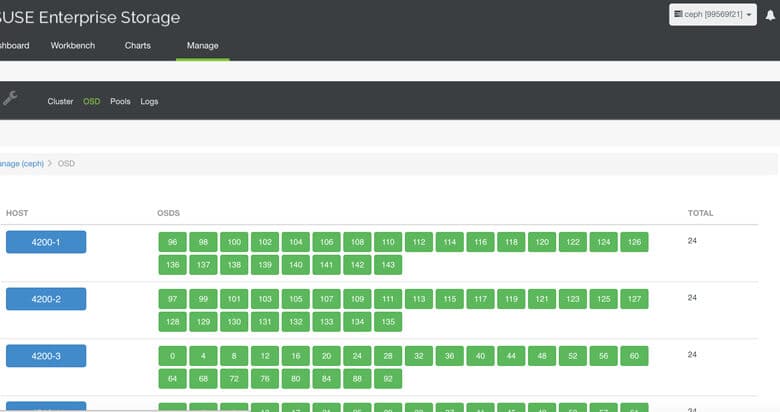Click OSD 128 tile
The image size is (780, 412).
click(x=173, y=322)
